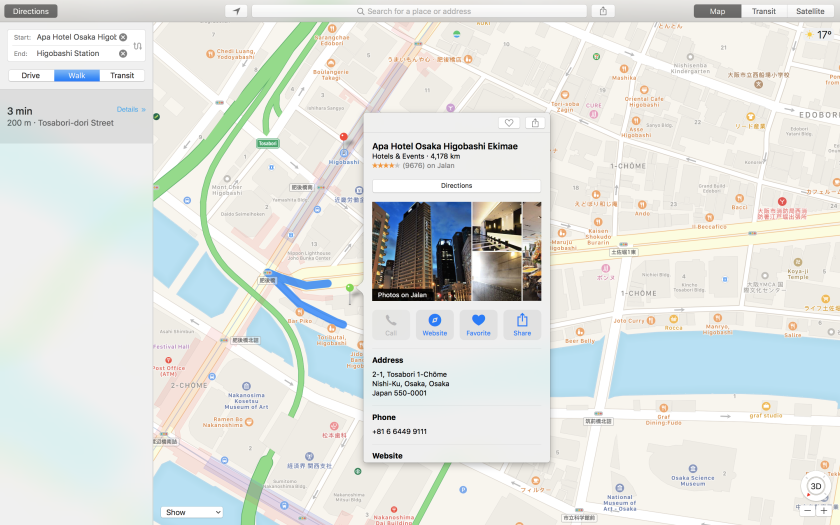Viewport: 840px width, 525px height.
Task: Select the graf studio marker
Action: coord(766,406)
